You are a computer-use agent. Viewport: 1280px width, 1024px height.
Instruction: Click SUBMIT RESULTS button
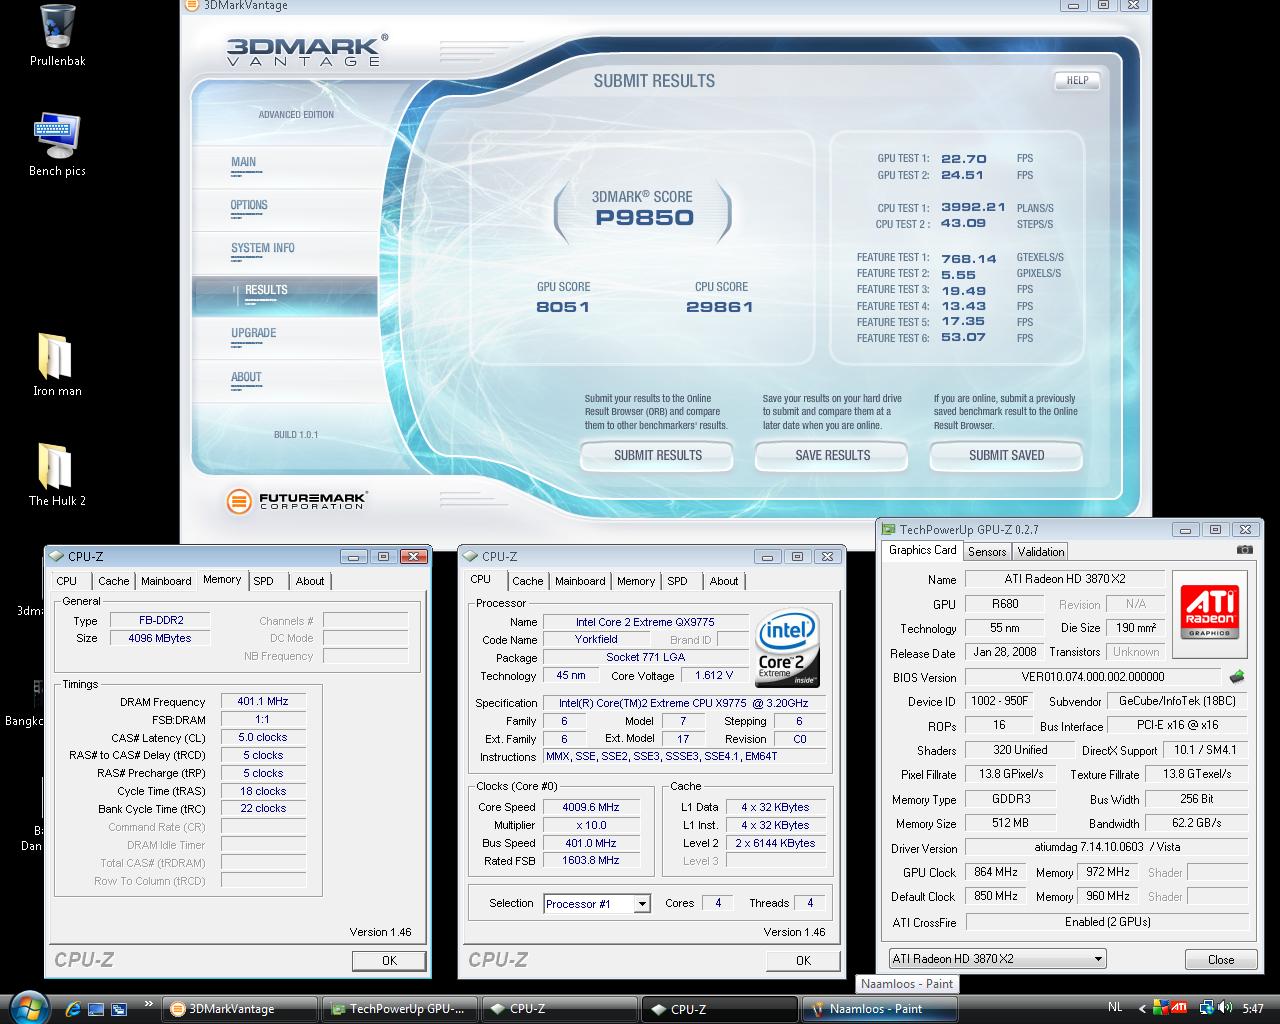tap(657, 455)
